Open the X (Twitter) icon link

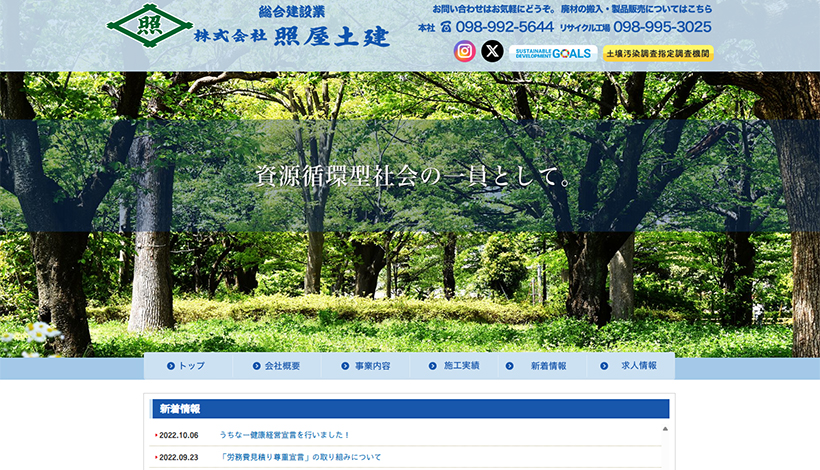[x=492, y=51]
